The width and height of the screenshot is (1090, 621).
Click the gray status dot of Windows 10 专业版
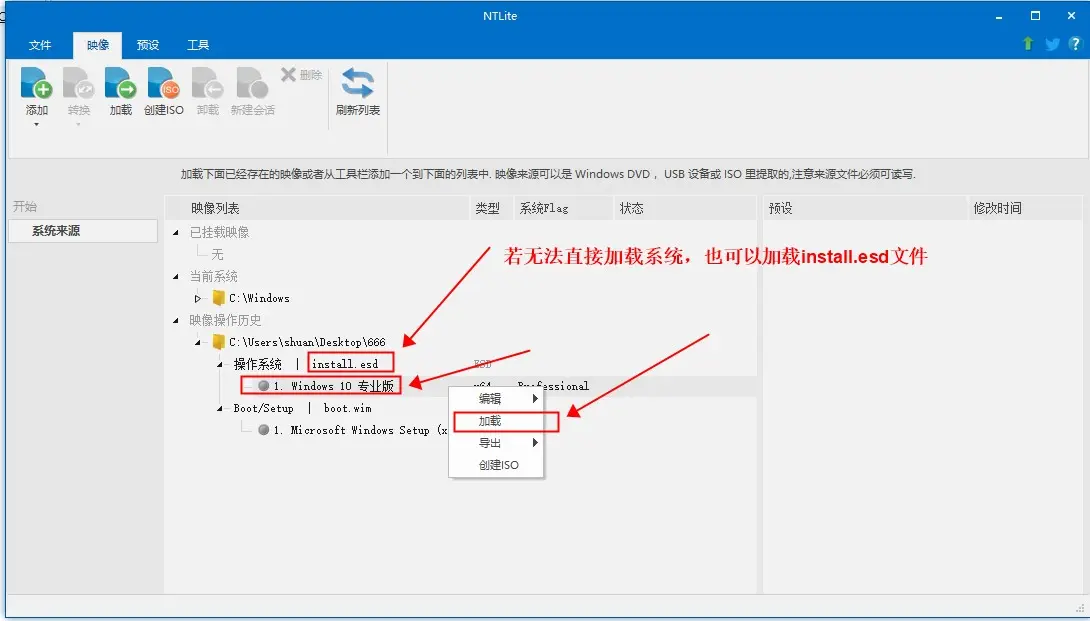click(263, 385)
